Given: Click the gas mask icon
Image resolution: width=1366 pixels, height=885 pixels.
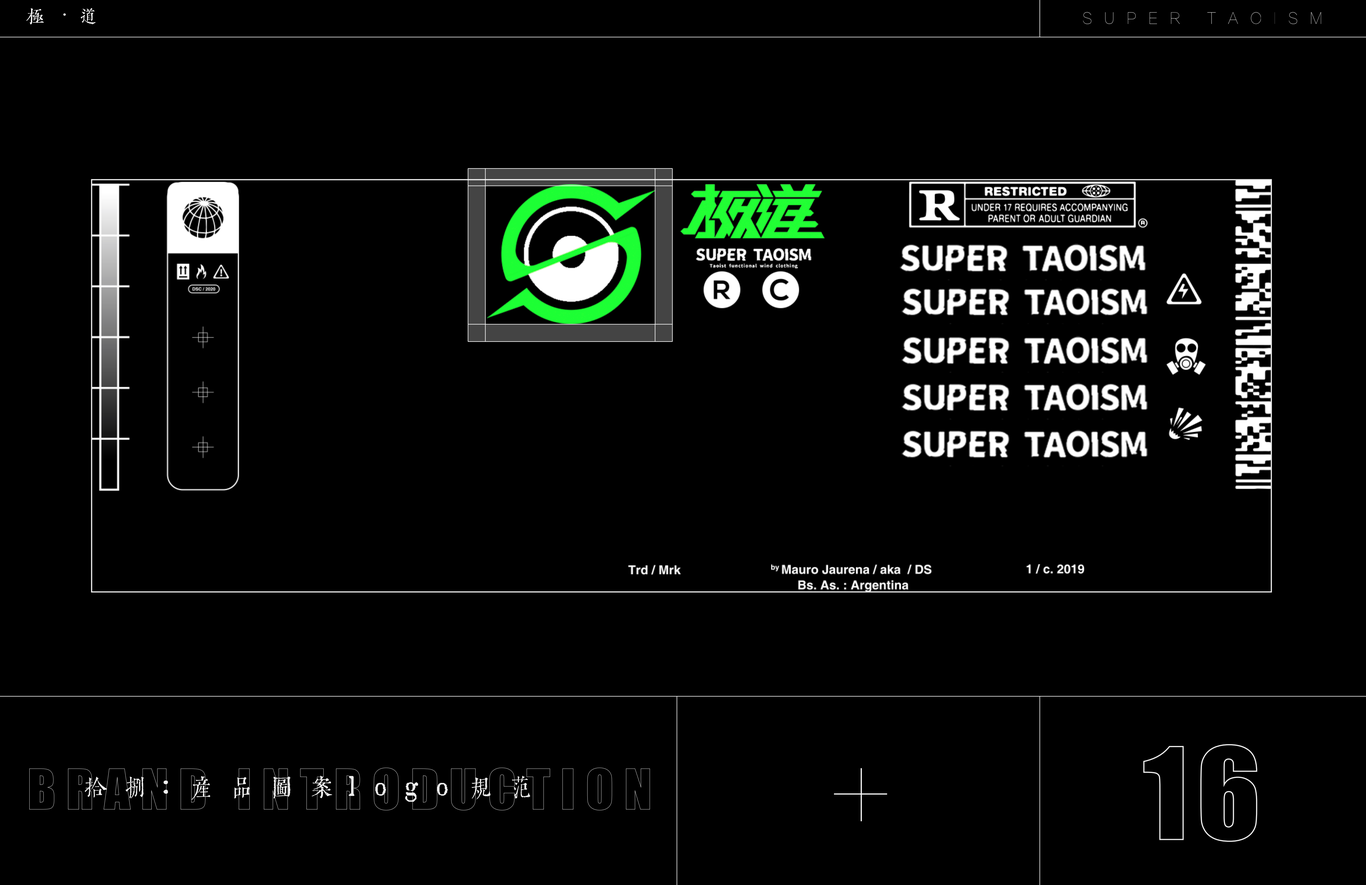Looking at the screenshot, I should (x=1186, y=356).
